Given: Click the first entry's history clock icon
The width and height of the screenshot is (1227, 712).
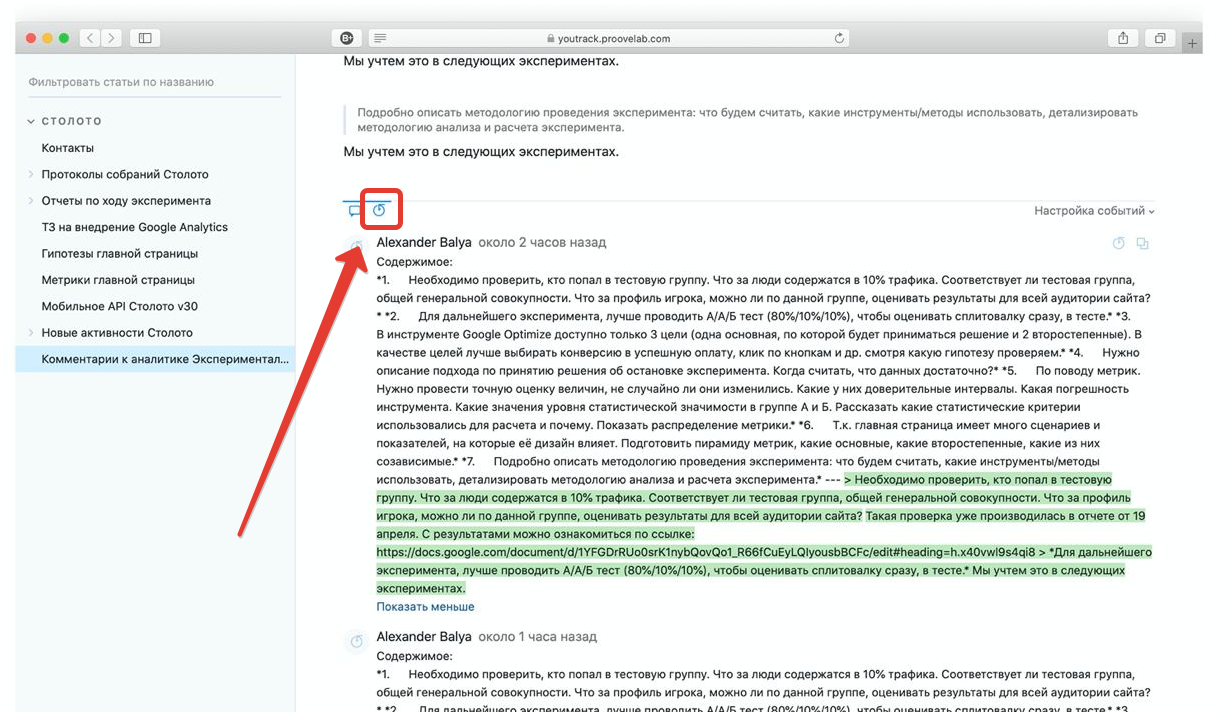Looking at the screenshot, I should pos(1119,243).
